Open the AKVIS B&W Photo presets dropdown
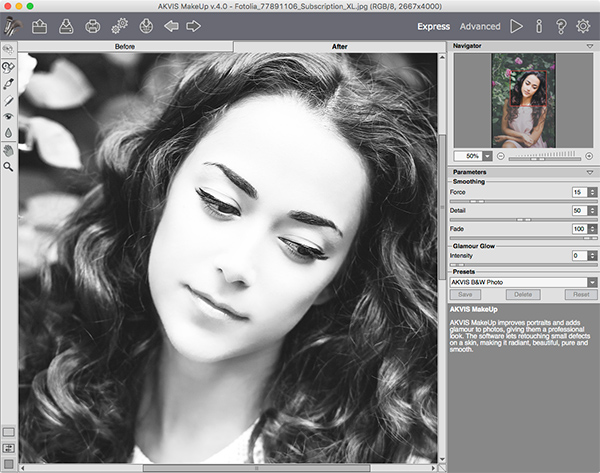This screenshot has width=600, height=473. click(x=523, y=282)
